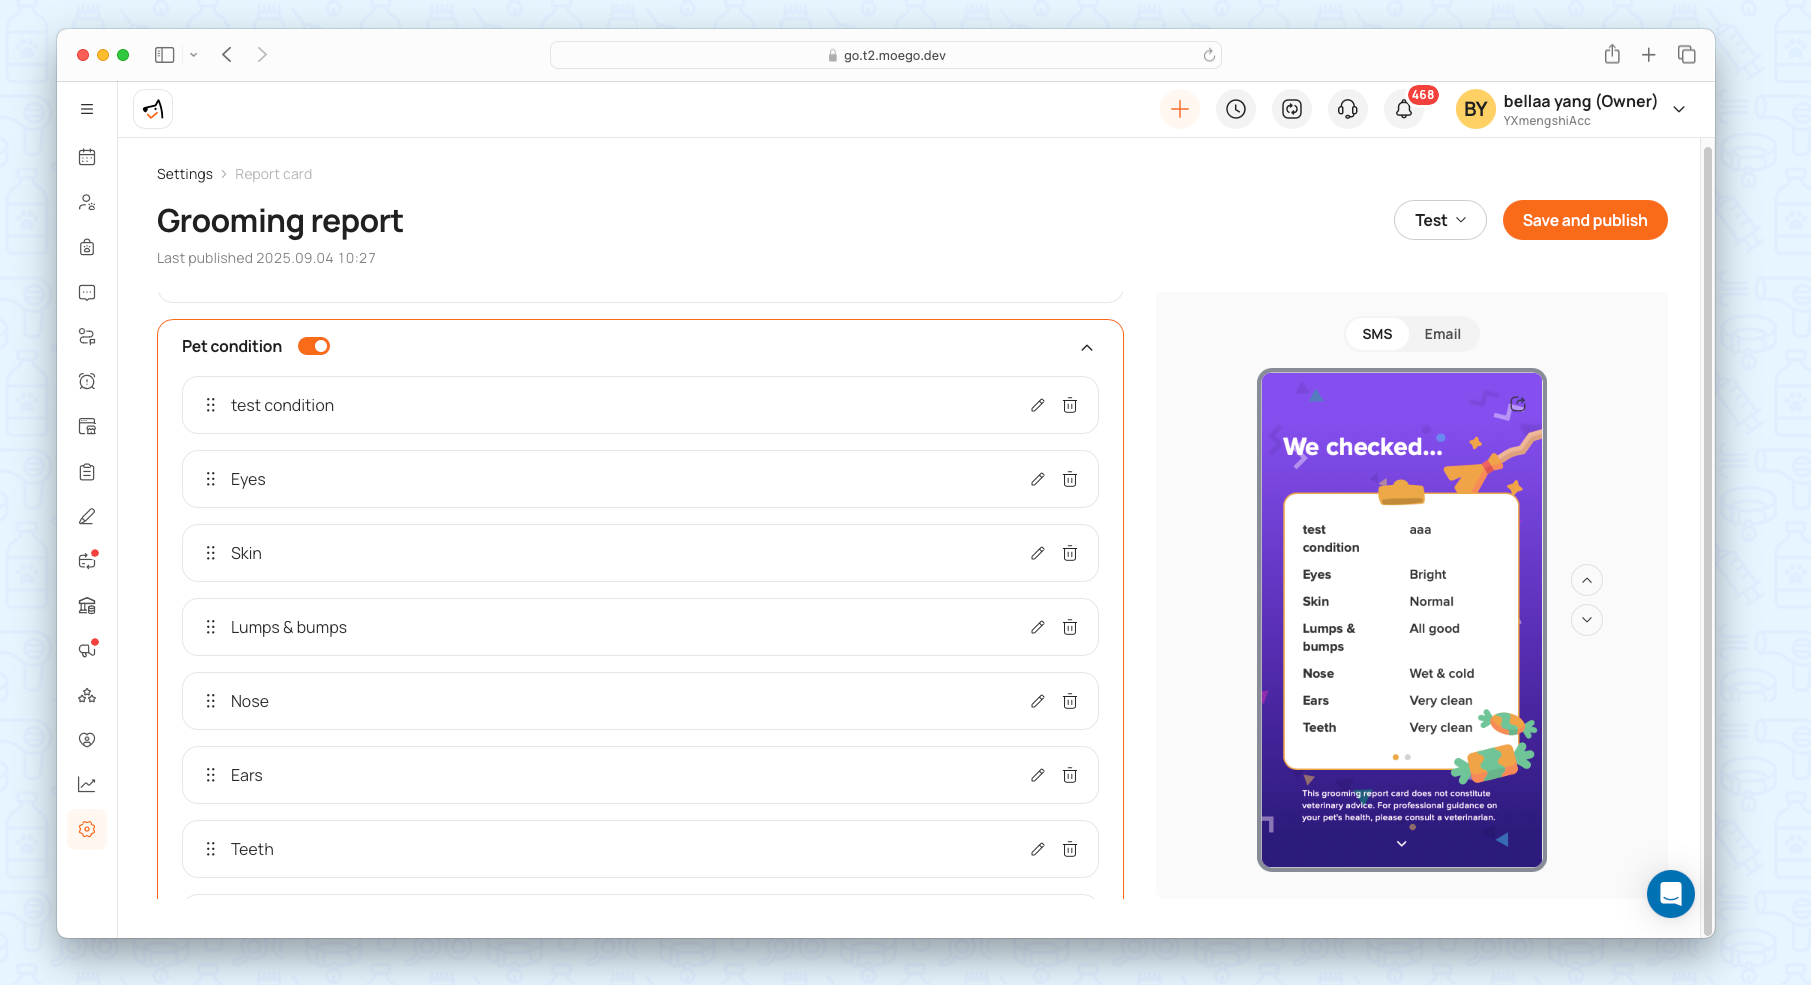Image resolution: width=1811 pixels, height=985 pixels.
Task: Delete the Skin condition with trash icon
Action: (1069, 553)
